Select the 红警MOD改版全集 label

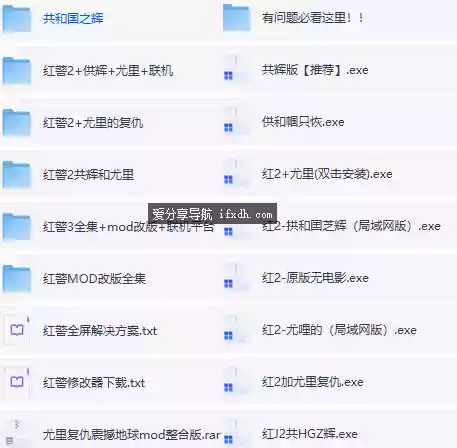(94, 279)
